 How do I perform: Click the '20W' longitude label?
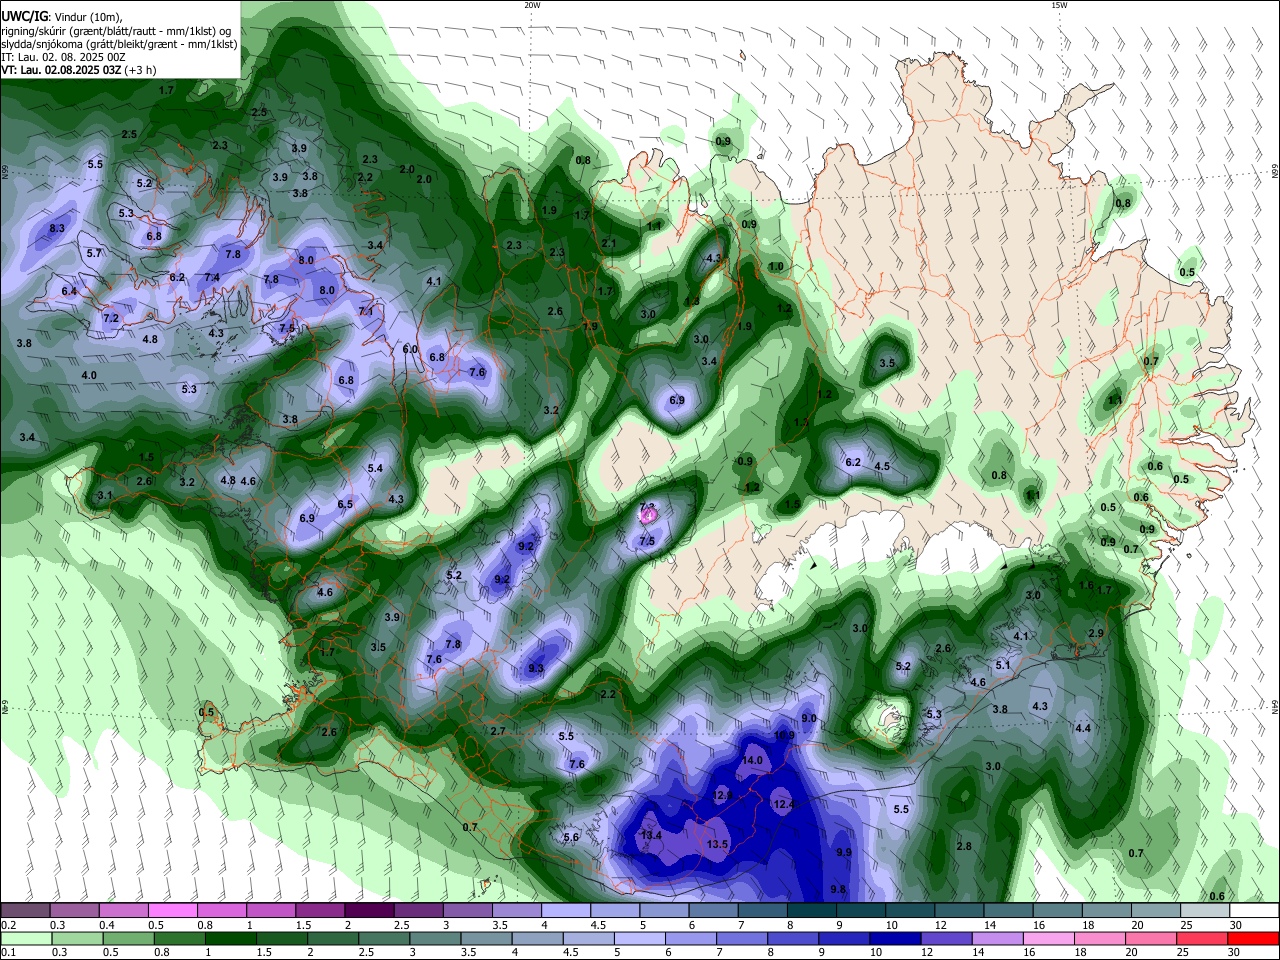click(532, 5)
